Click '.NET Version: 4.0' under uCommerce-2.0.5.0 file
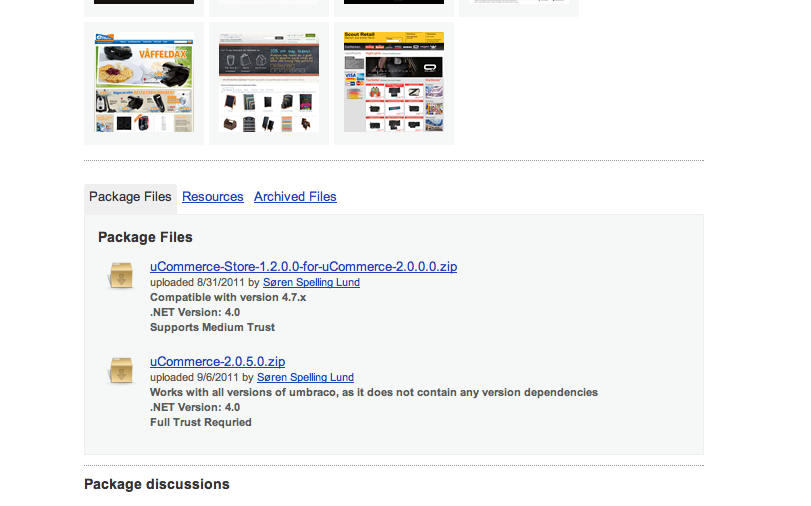 195,408
